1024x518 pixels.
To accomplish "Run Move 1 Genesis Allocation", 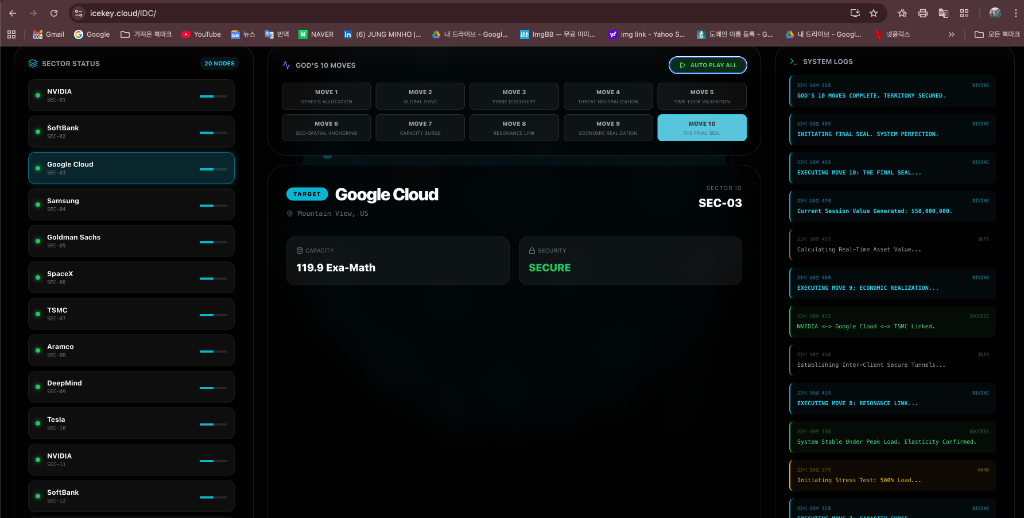I will 327,96.
